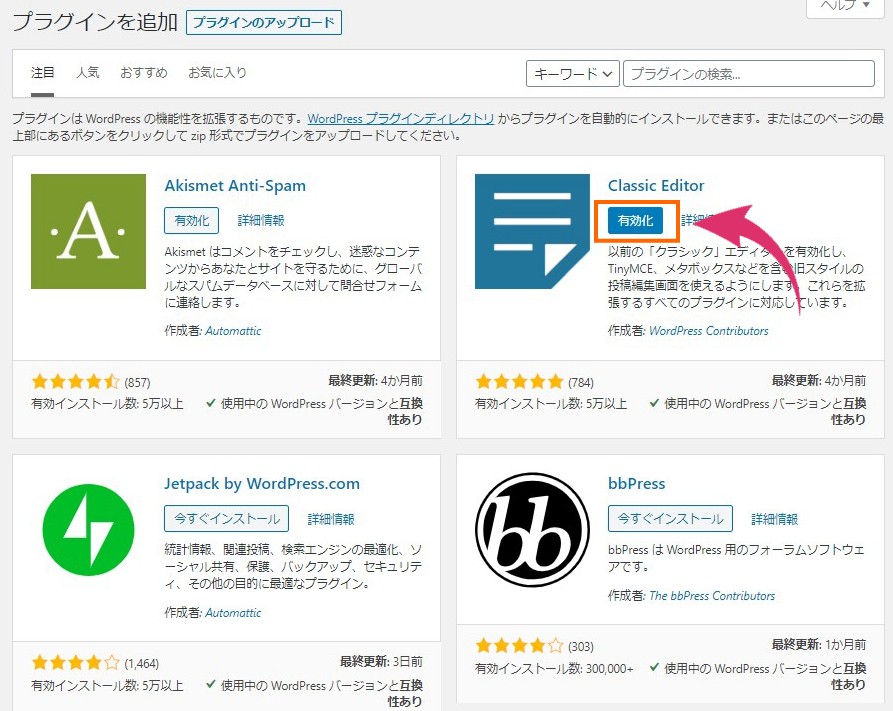This screenshot has height=711, width=893.
Task: Open the WordPress プラグインディレクトリ link
Action: [x=401, y=118]
